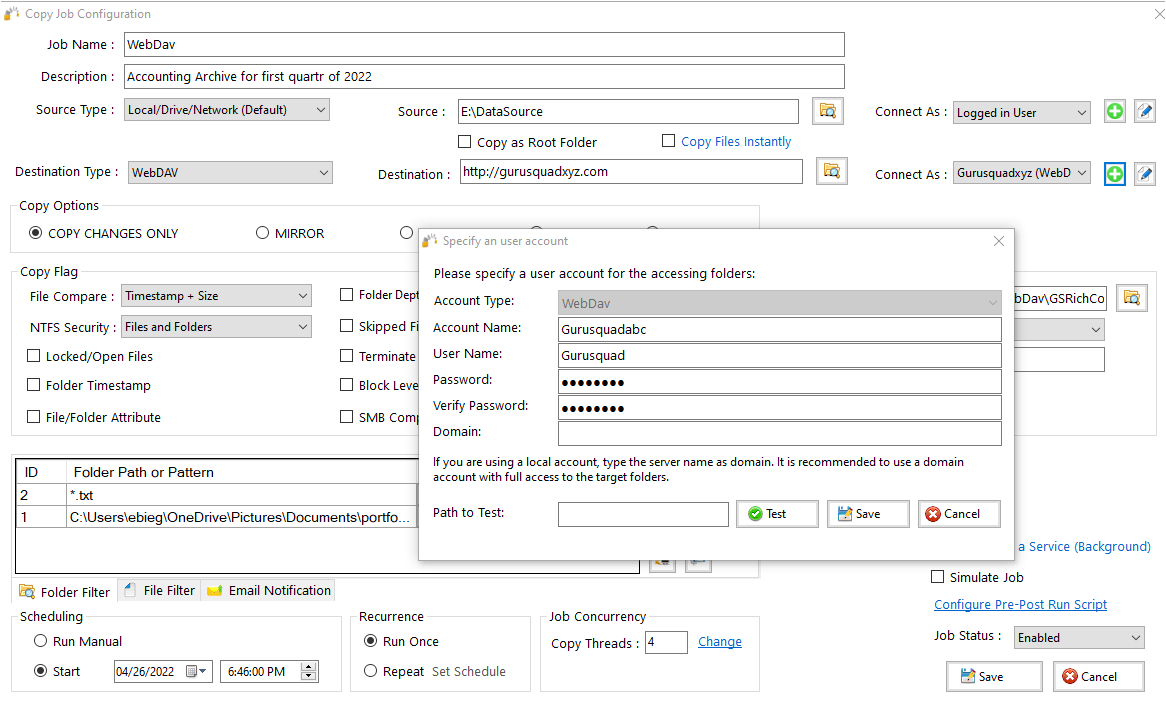The width and height of the screenshot is (1166, 712).
Task: Expand NTFS Security Files and Folders dropdown
Action: click(x=216, y=327)
